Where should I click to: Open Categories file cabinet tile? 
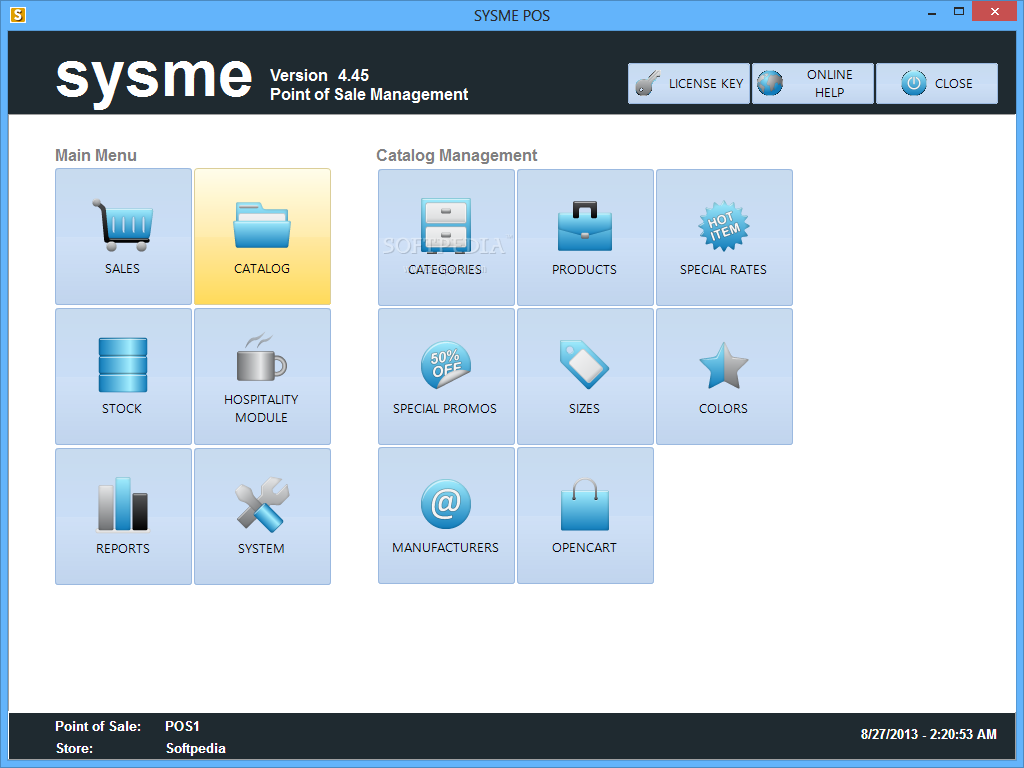(x=447, y=237)
